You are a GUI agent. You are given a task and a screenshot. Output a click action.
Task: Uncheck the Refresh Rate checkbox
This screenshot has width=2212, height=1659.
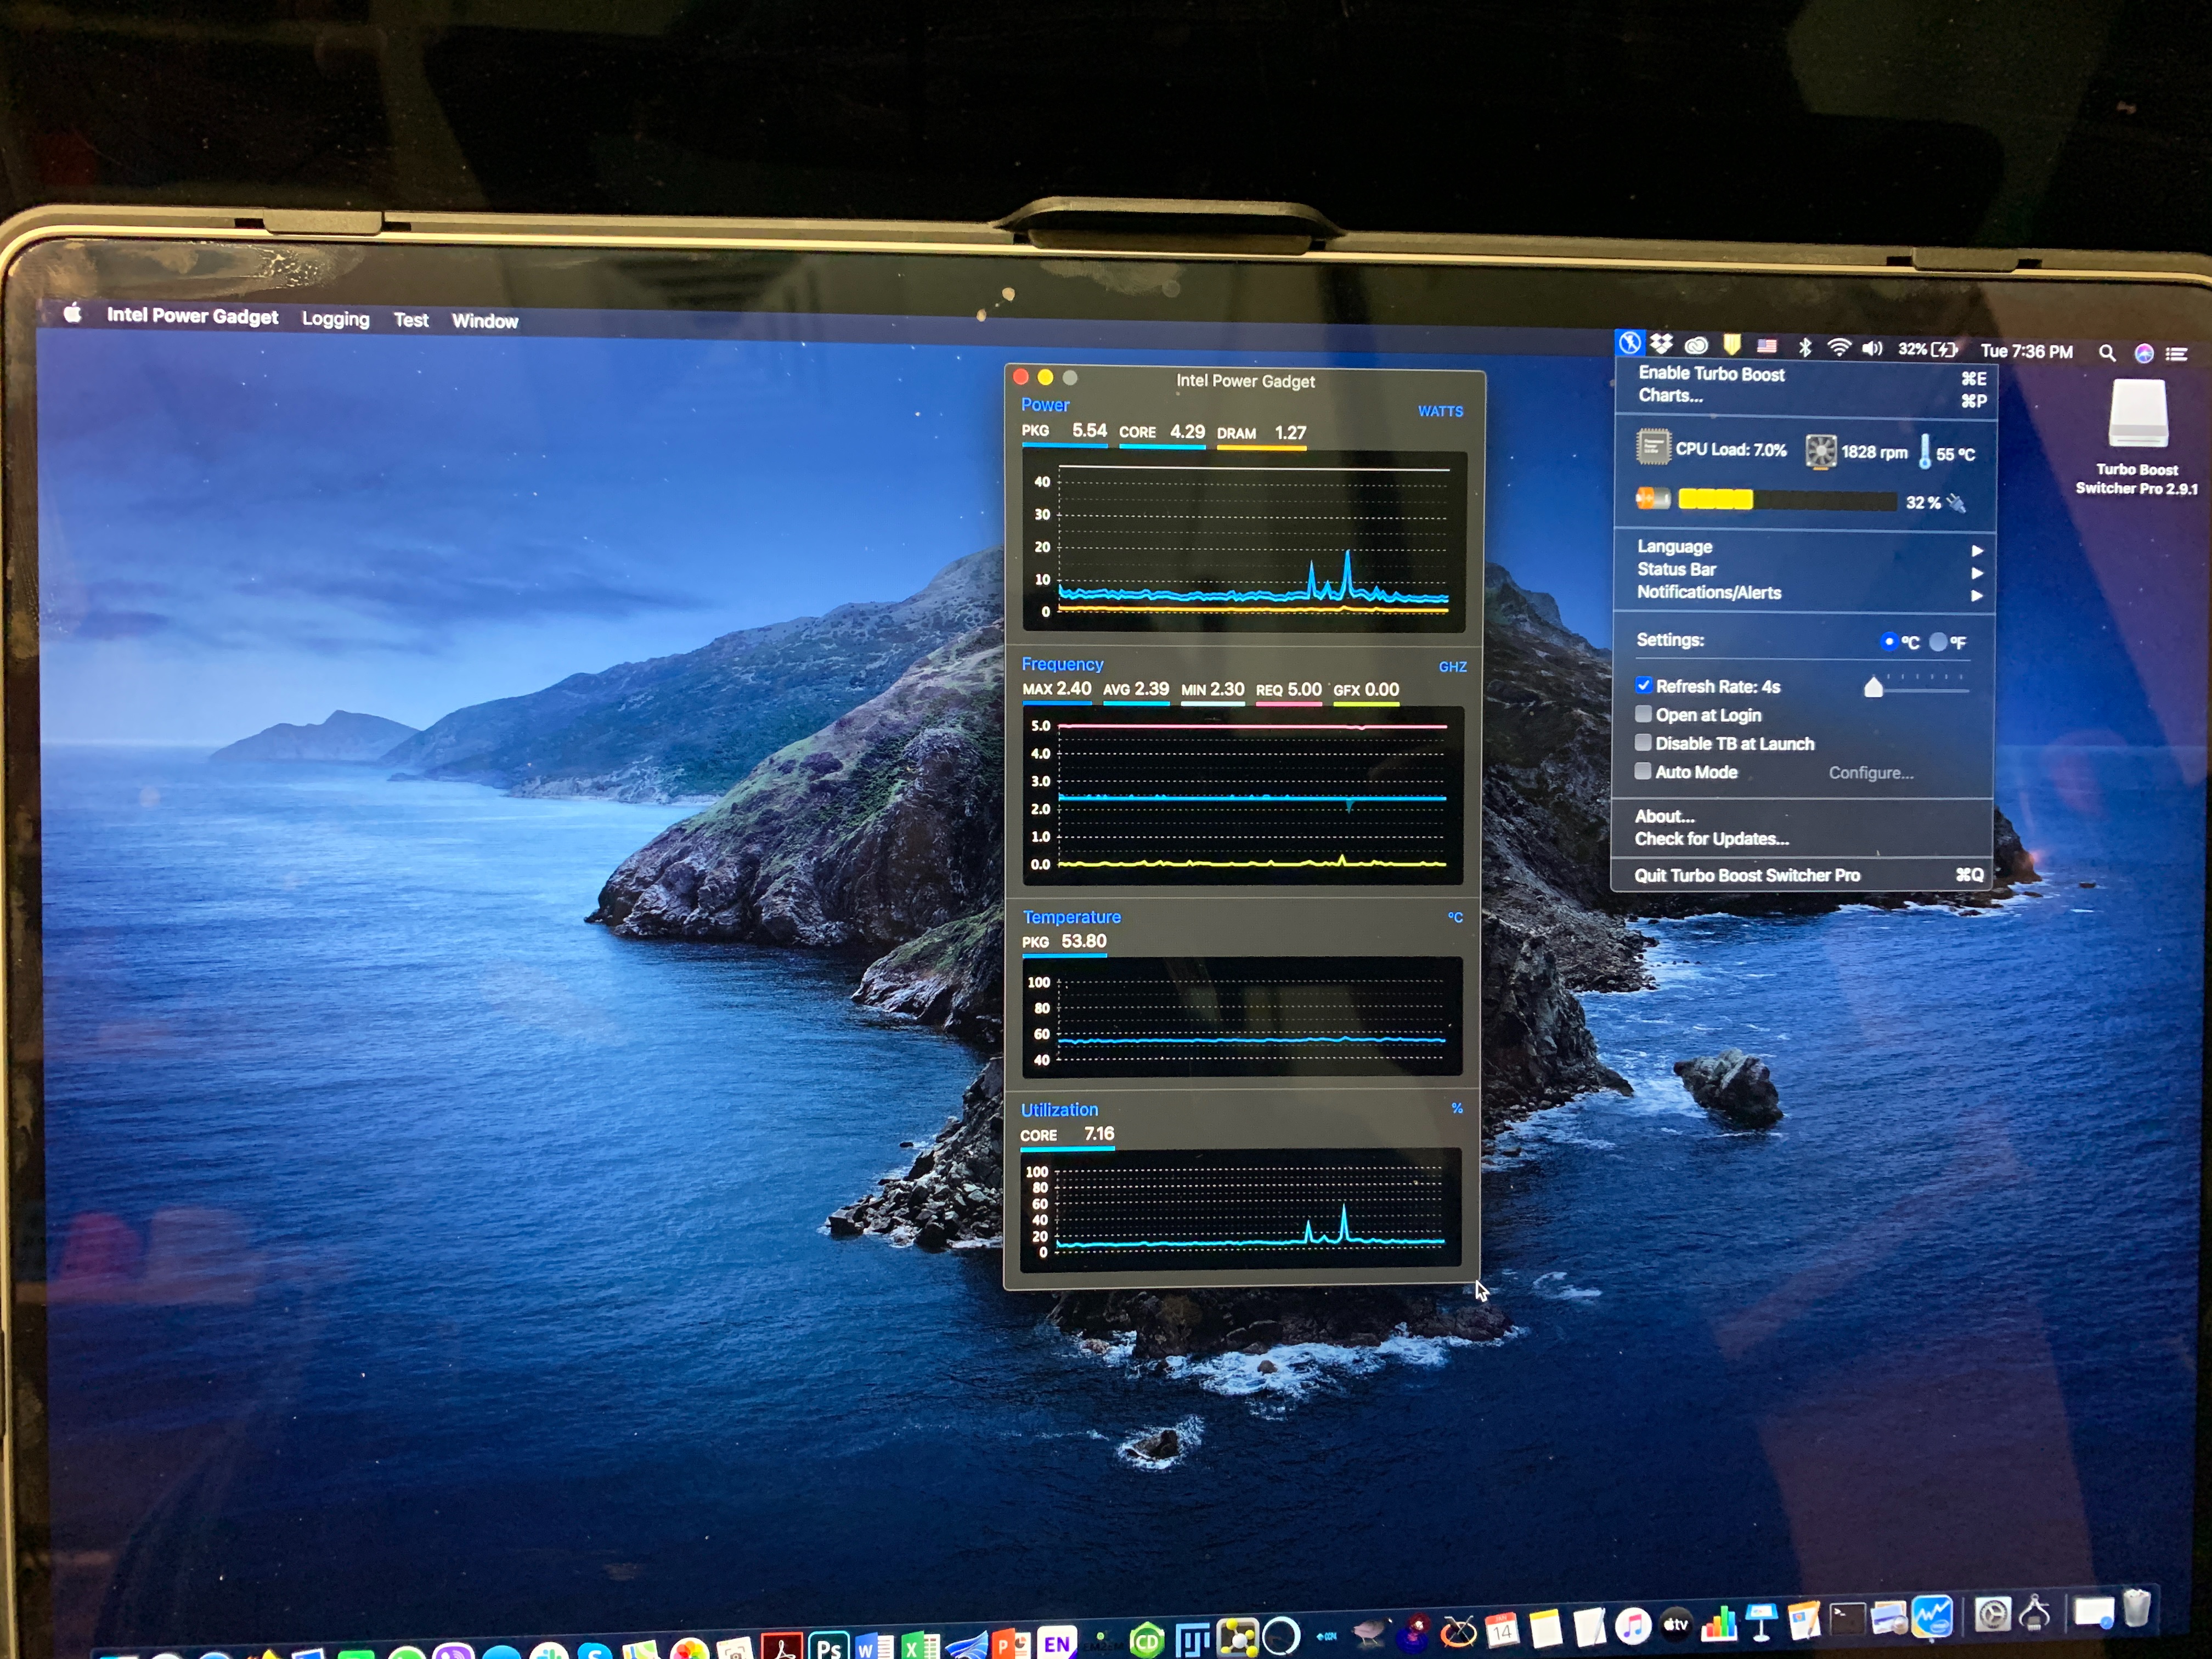click(x=1643, y=686)
